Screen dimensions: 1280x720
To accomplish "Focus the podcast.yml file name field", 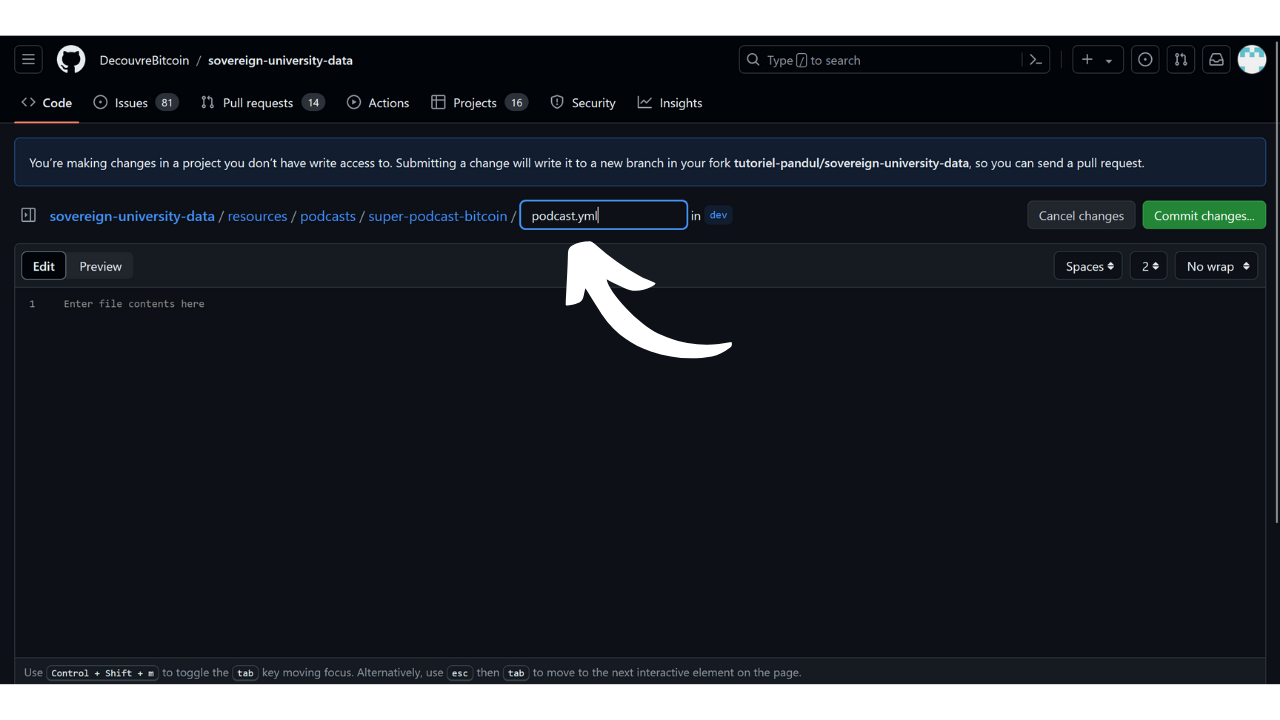I will [x=604, y=215].
